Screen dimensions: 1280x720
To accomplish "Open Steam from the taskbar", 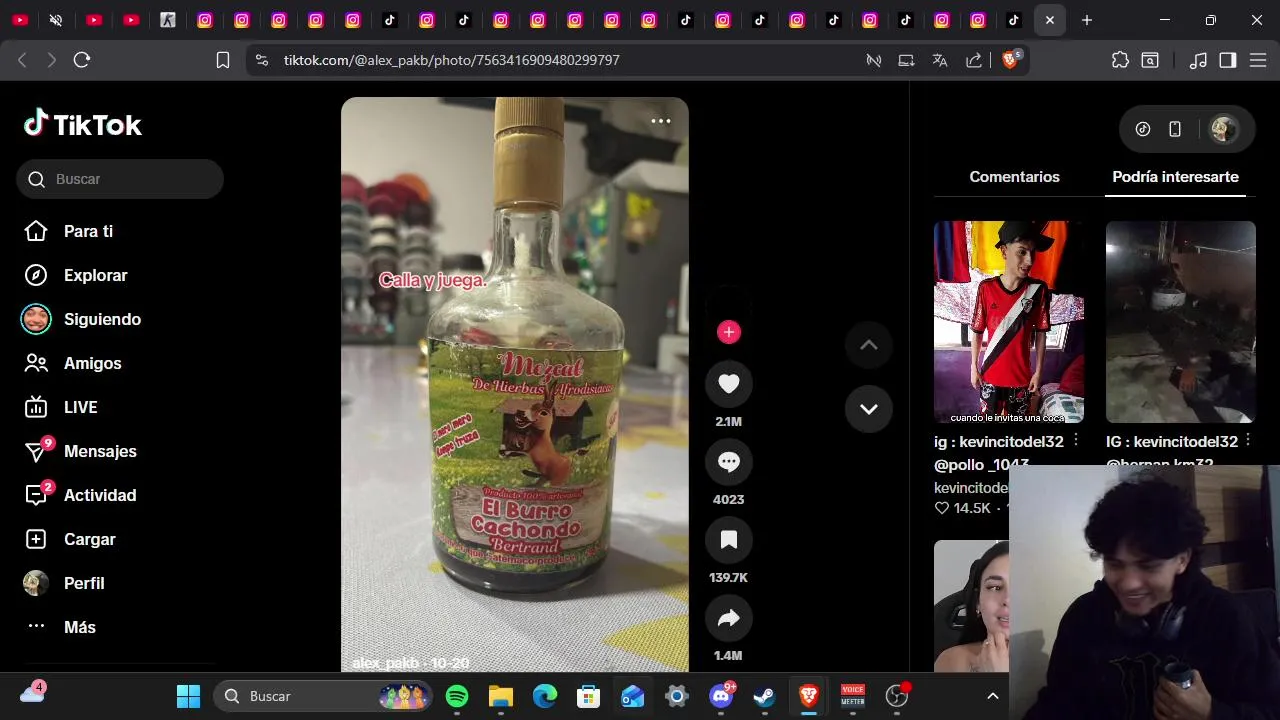I will tap(765, 696).
